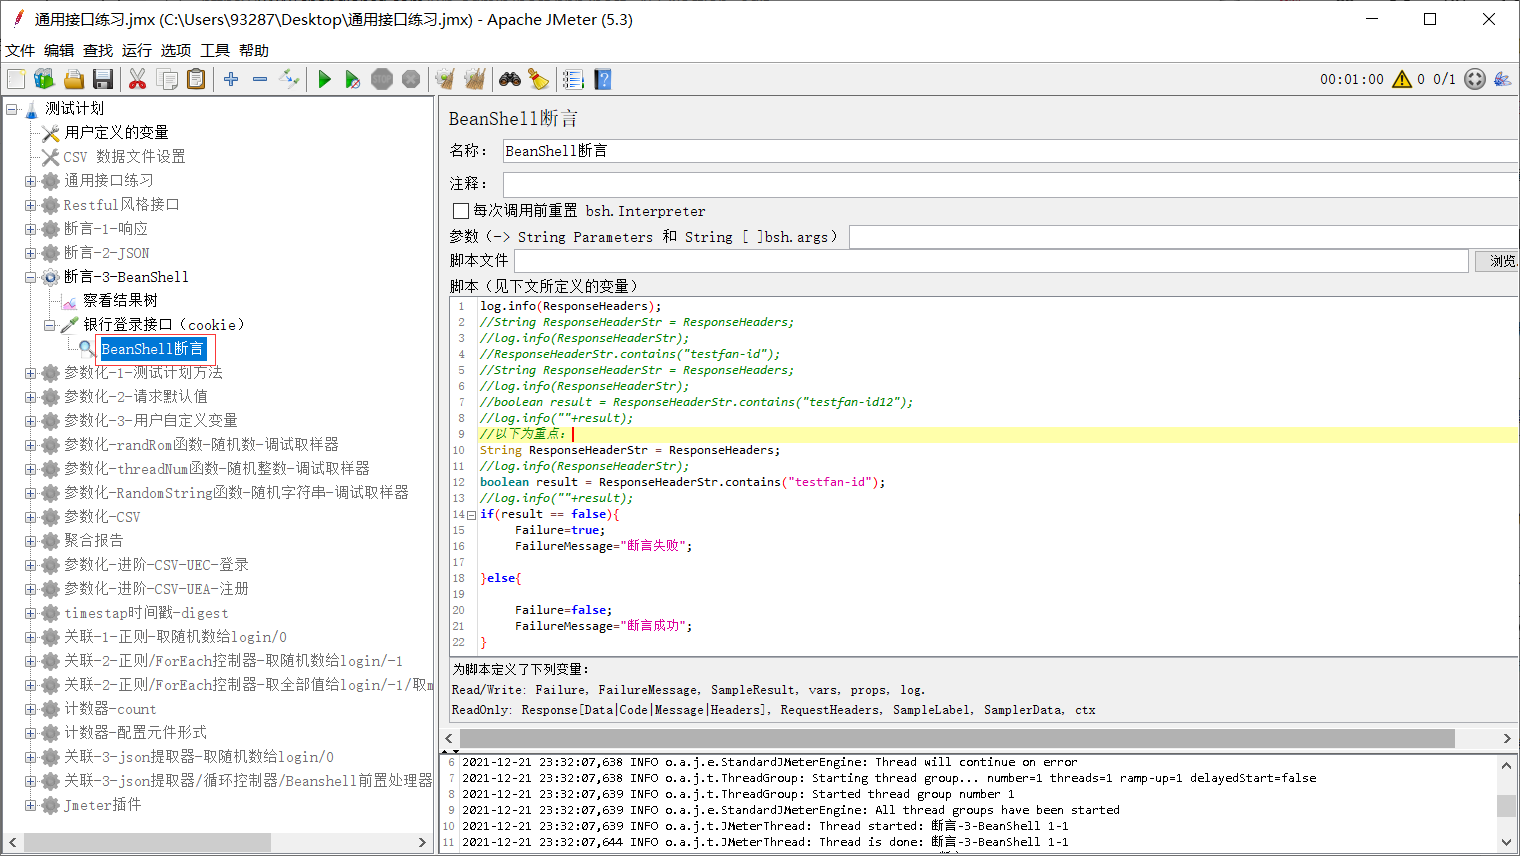Collapse code fold at script line 14
The image size is (1520, 856).
click(x=472, y=515)
